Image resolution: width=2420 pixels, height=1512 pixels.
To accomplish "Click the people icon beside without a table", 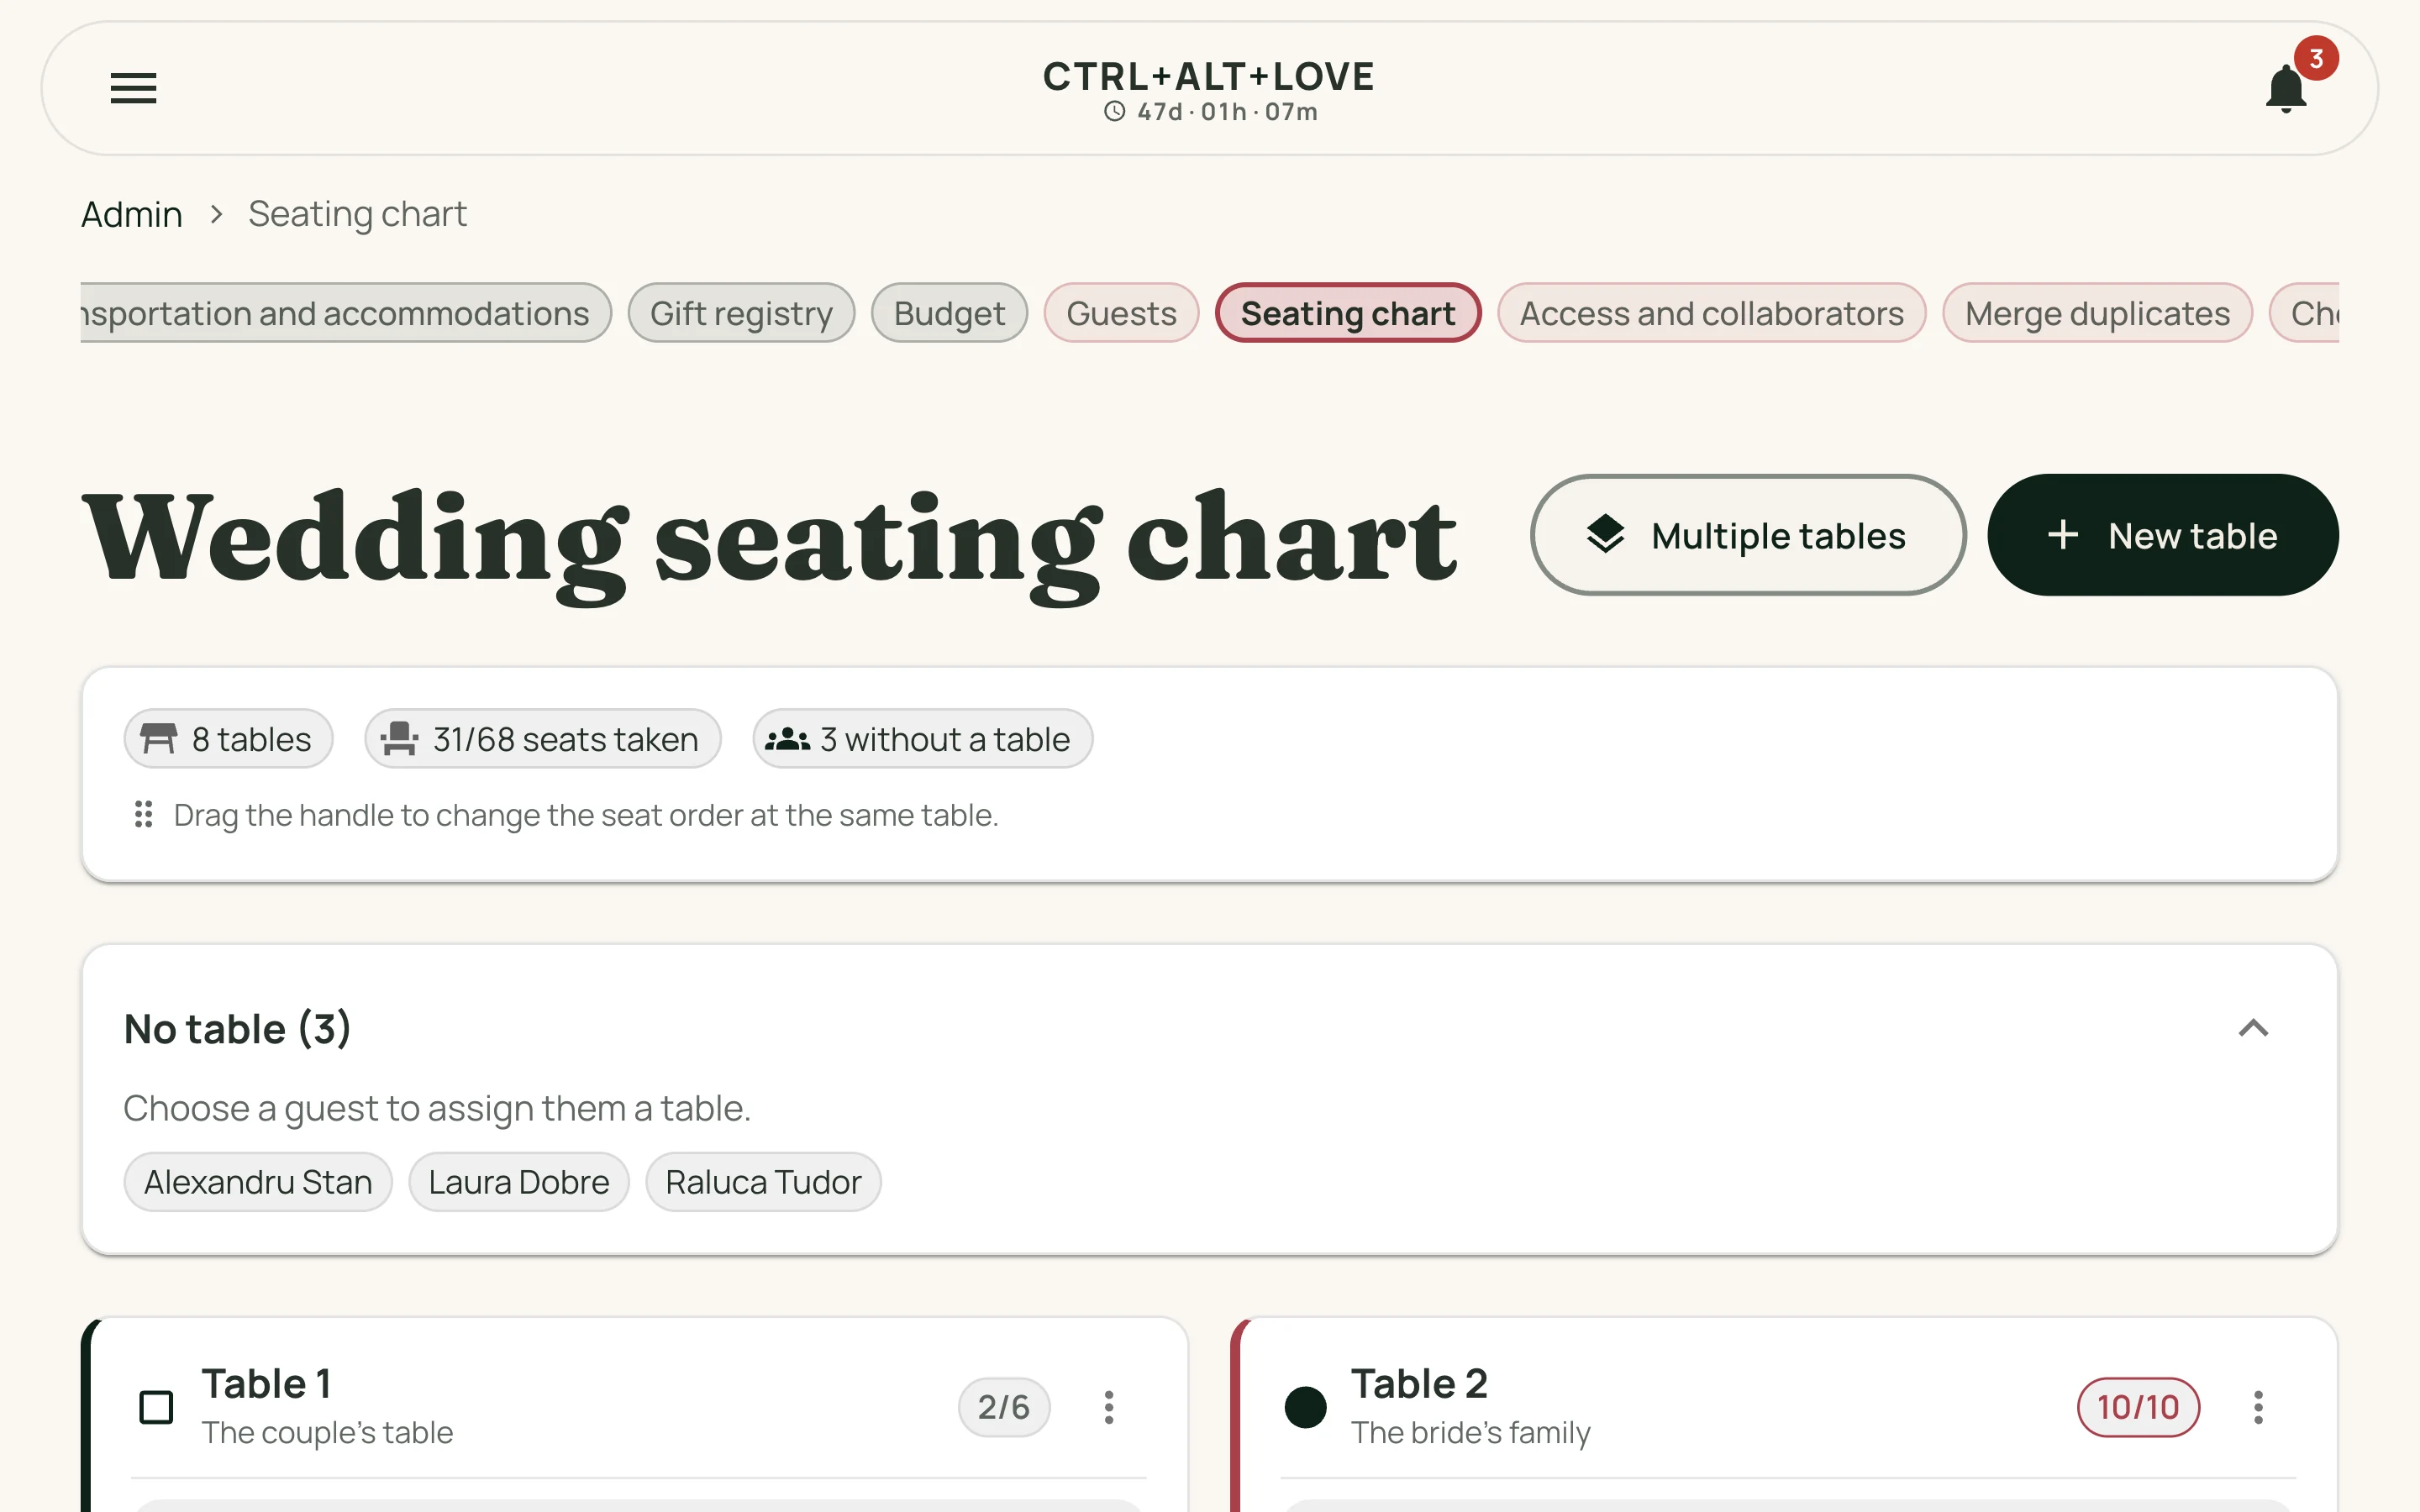I will [x=787, y=739].
